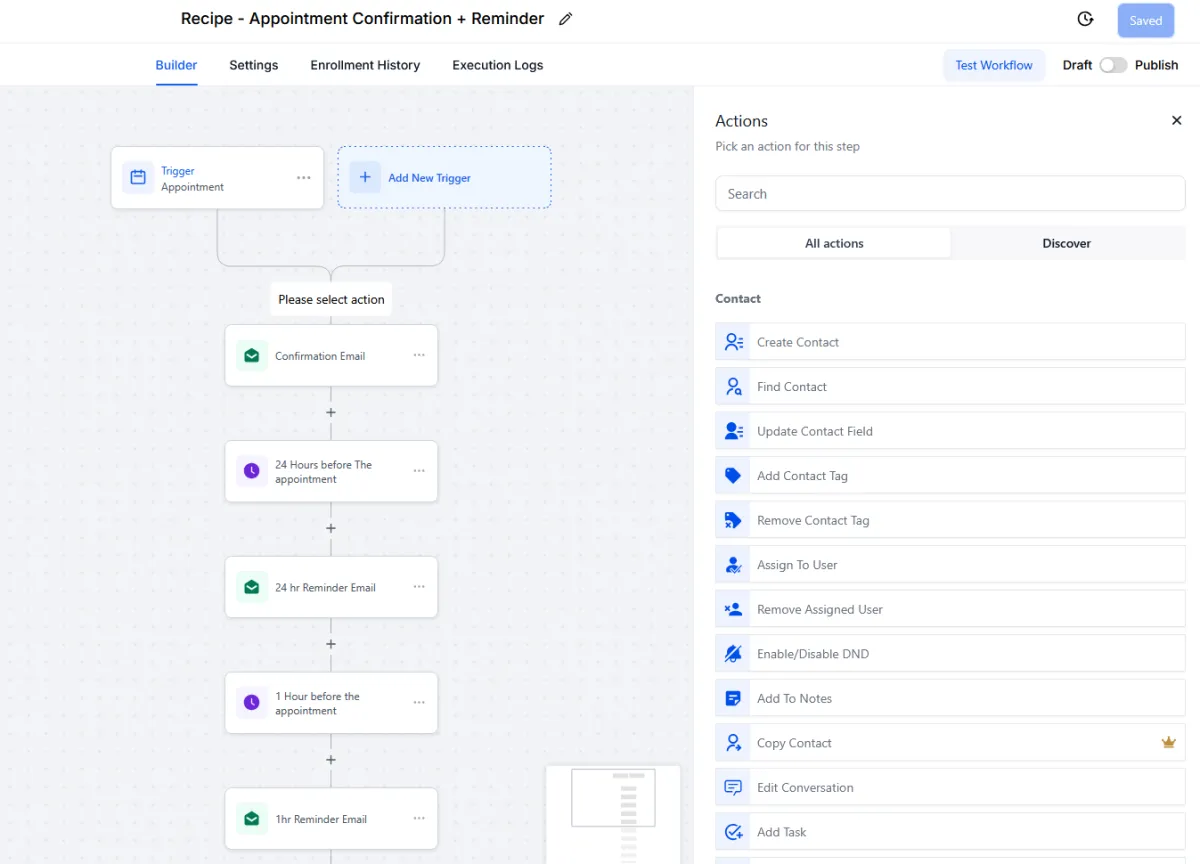Open the Trigger Appointment three-dot menu
The width and height of the screenshot is (1200, 864).
tap(304, 178)
